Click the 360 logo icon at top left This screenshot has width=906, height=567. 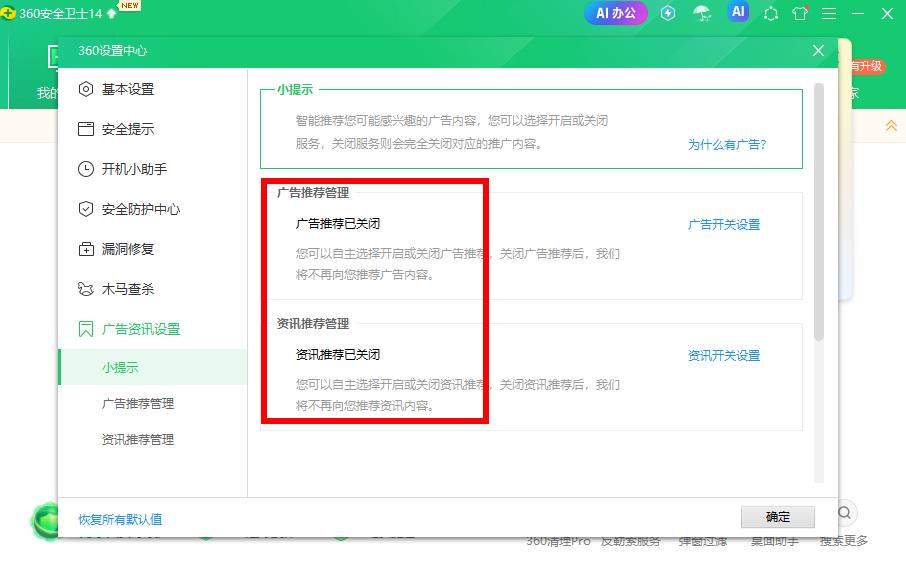click(x=8, y=13)
